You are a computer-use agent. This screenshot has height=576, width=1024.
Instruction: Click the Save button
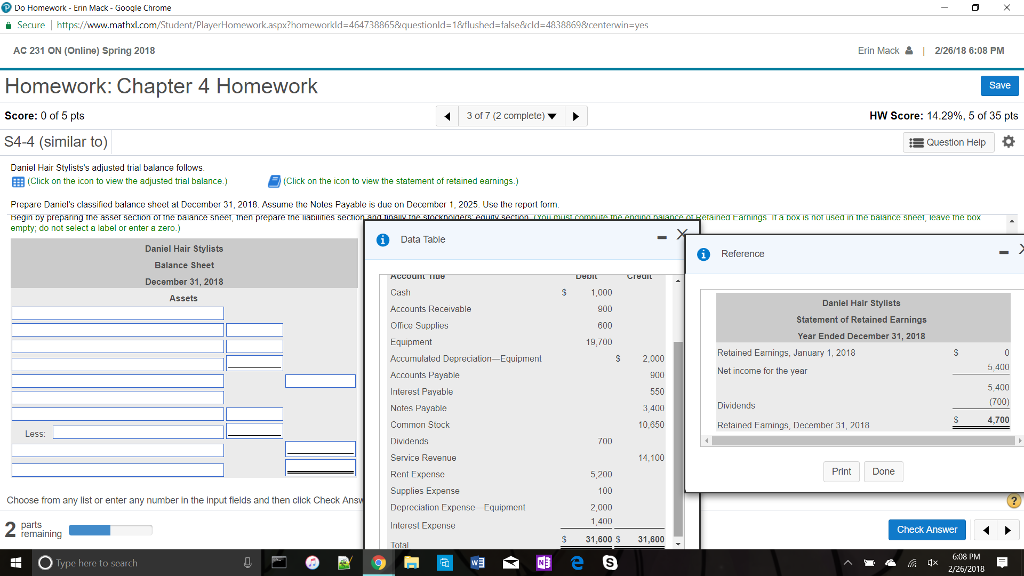coord(999,86)
